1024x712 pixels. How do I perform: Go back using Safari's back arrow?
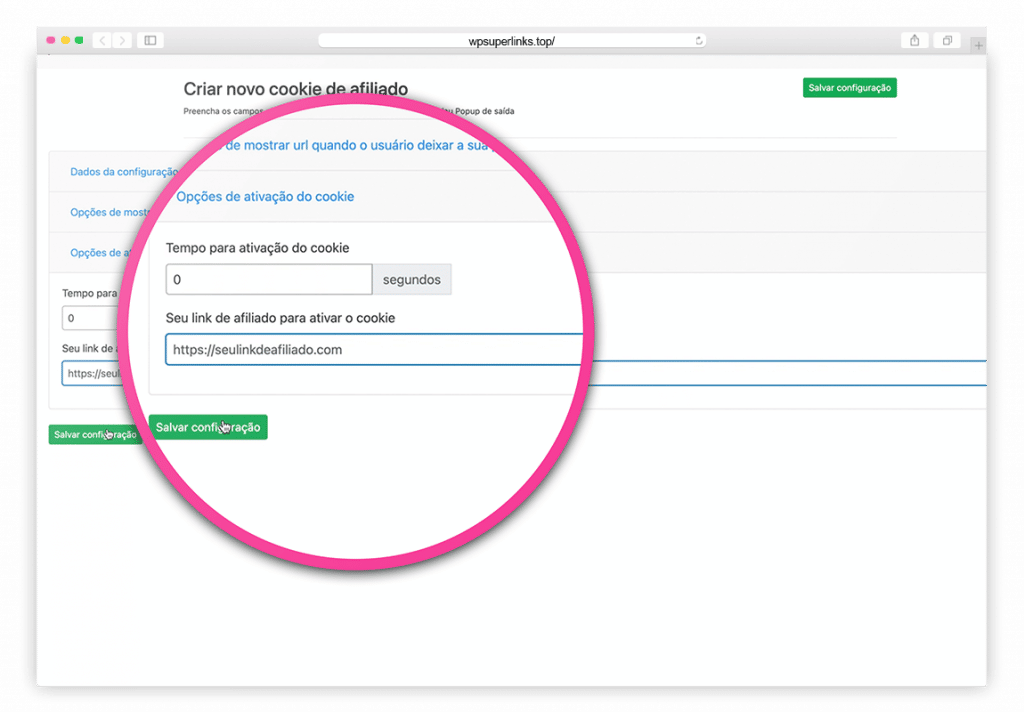102,40
